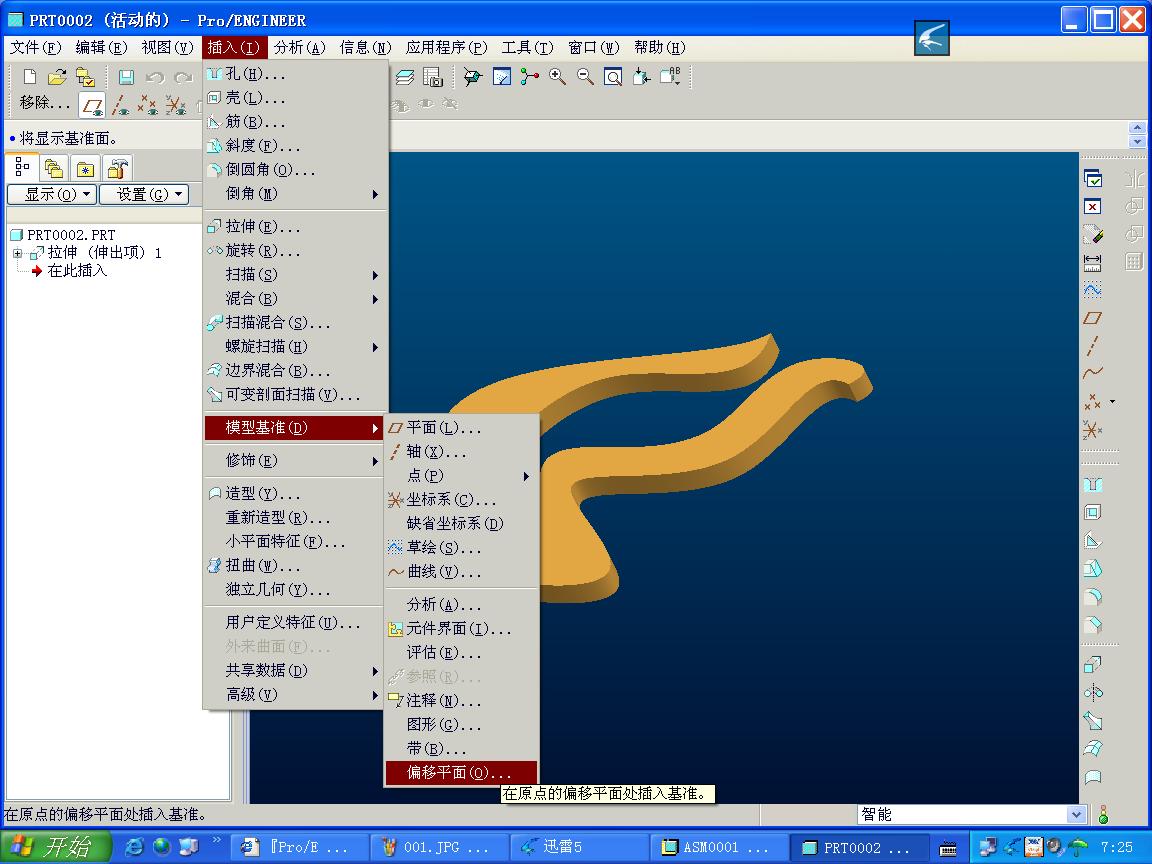Click the shell tool in right toolbar
Image resolution: width=1152 pixels, height=864 pixels.
pos(1092,513)
